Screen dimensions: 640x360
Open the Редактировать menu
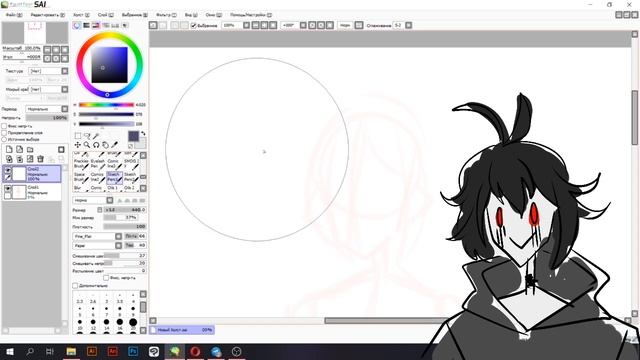[x=48, y=15]
